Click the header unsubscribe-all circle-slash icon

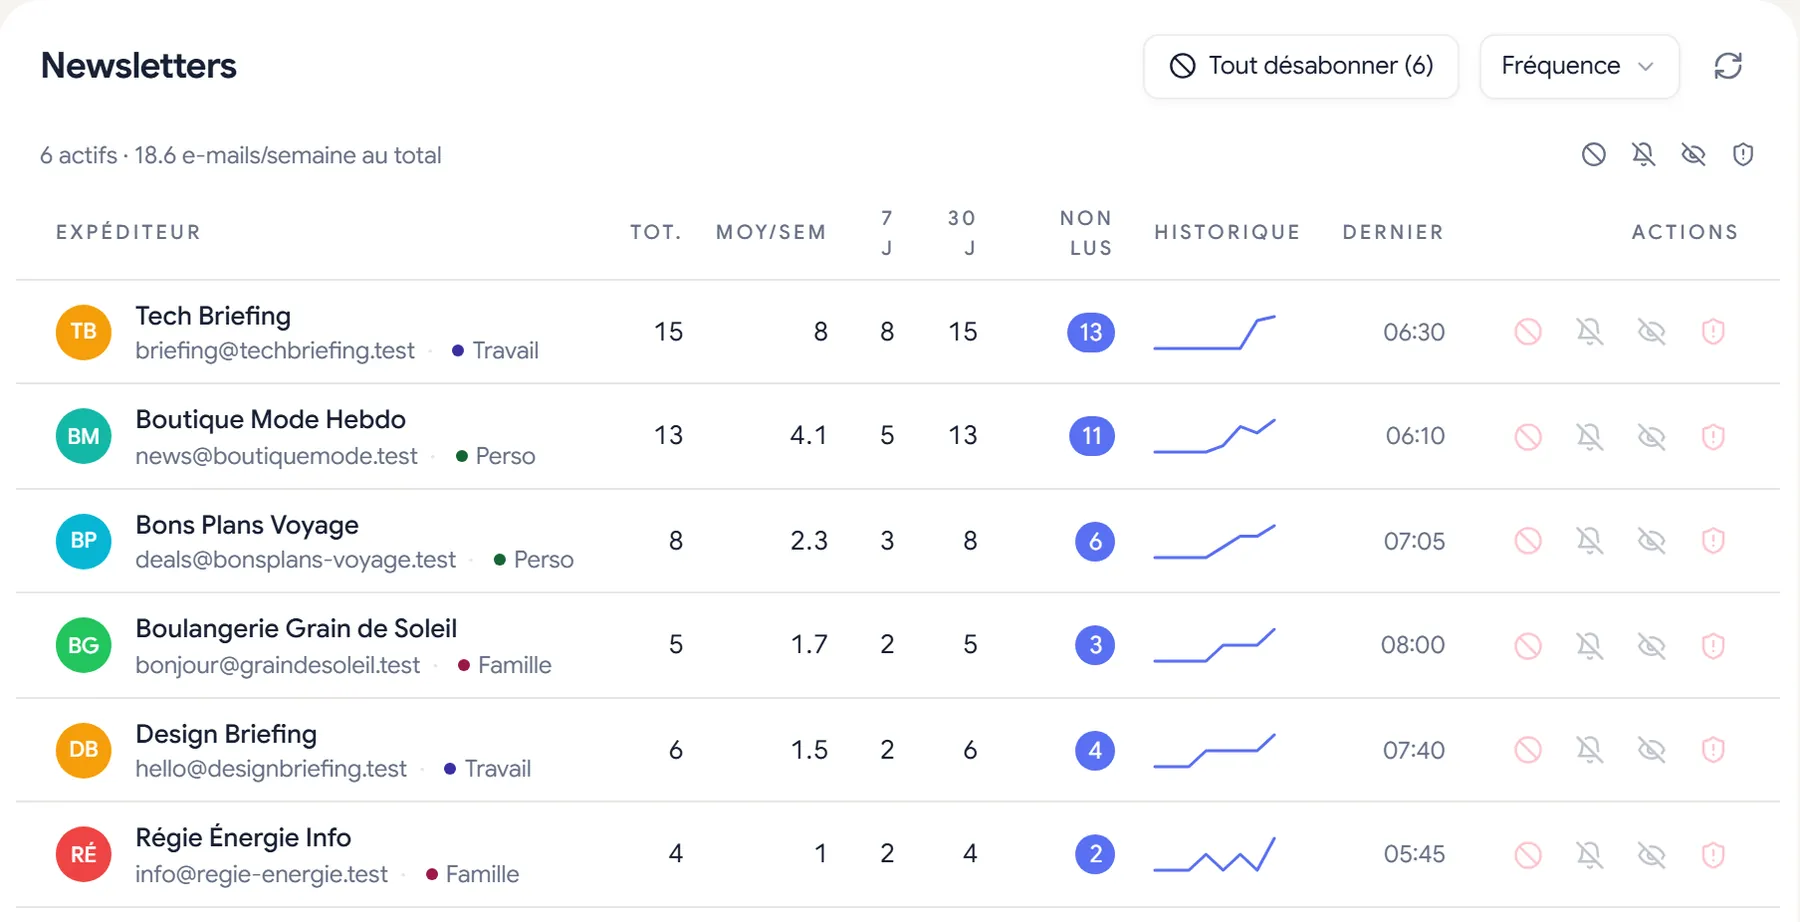click(1594, 154)
